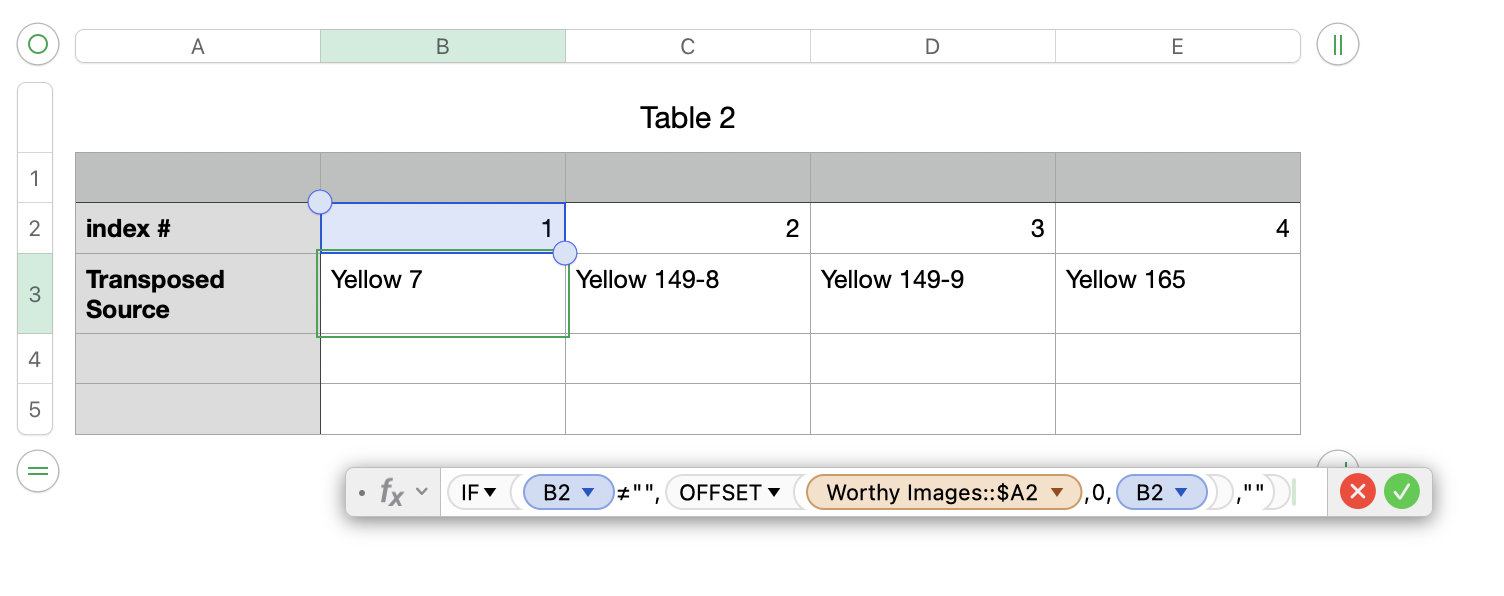Image resolution: width=1504 pixels, height=596 pixels.
Task: Expand Worthy Images::$A2 reference options
Action: (x=1058, y=492)
